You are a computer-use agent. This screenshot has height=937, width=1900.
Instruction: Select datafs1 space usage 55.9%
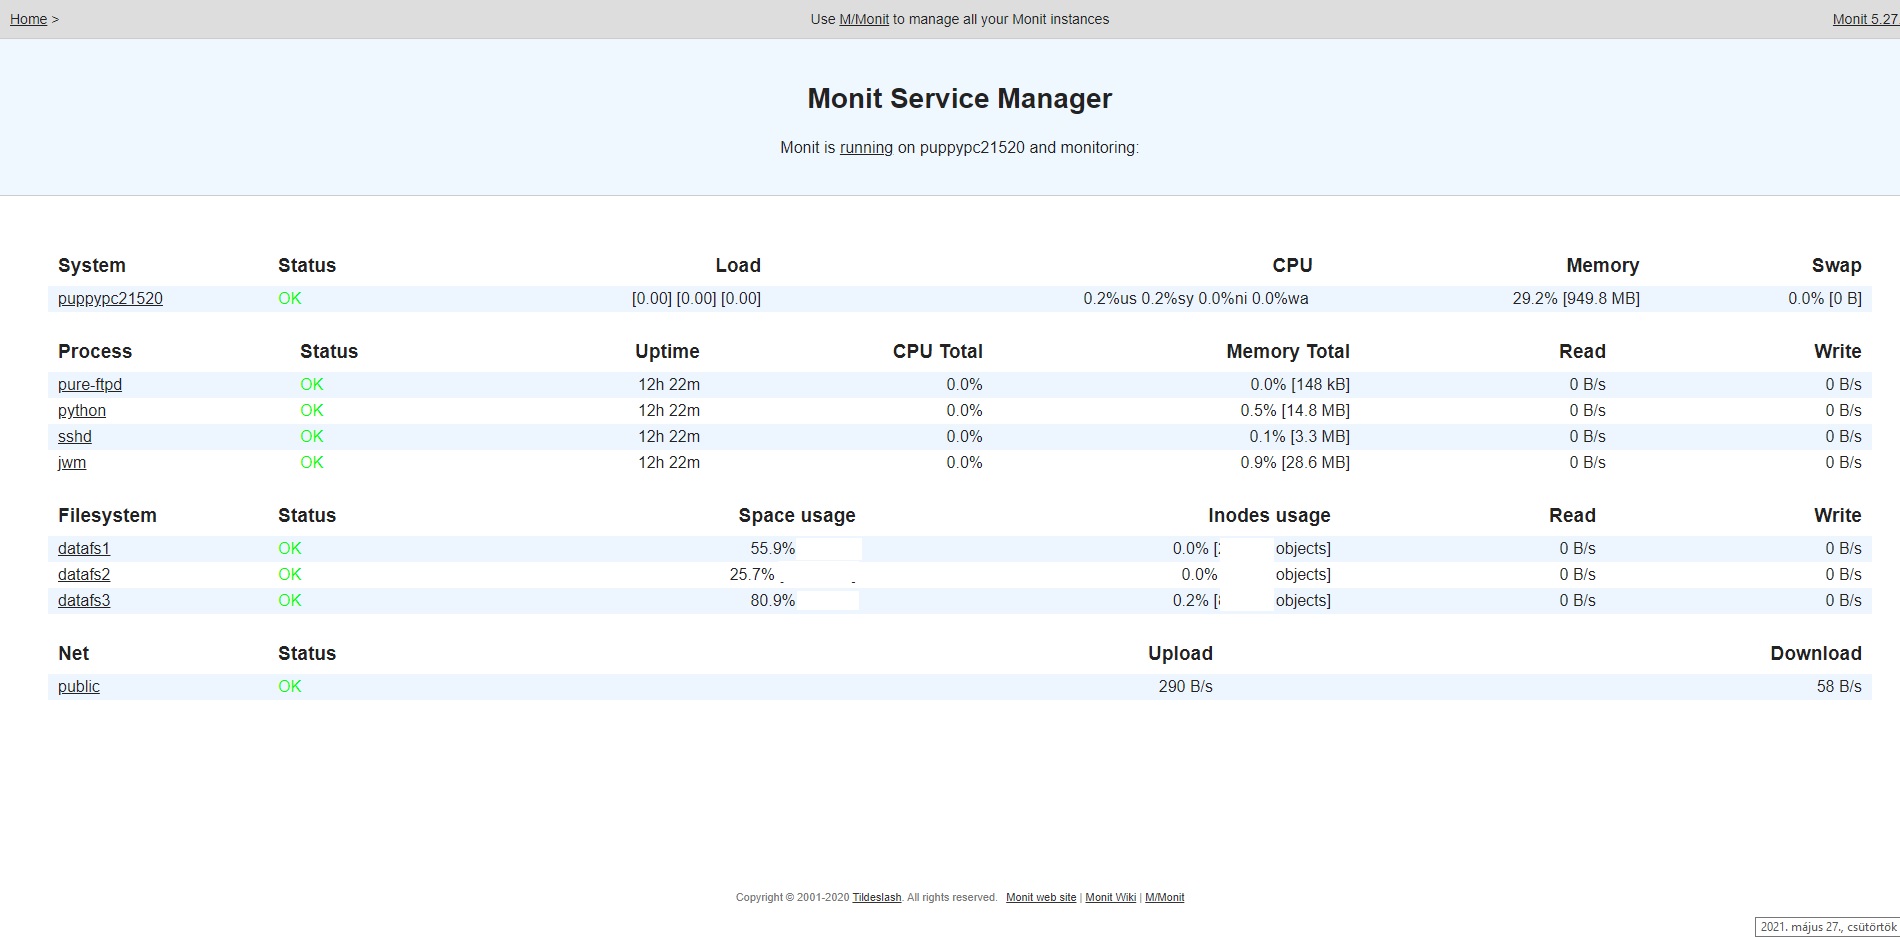(772, 548)
